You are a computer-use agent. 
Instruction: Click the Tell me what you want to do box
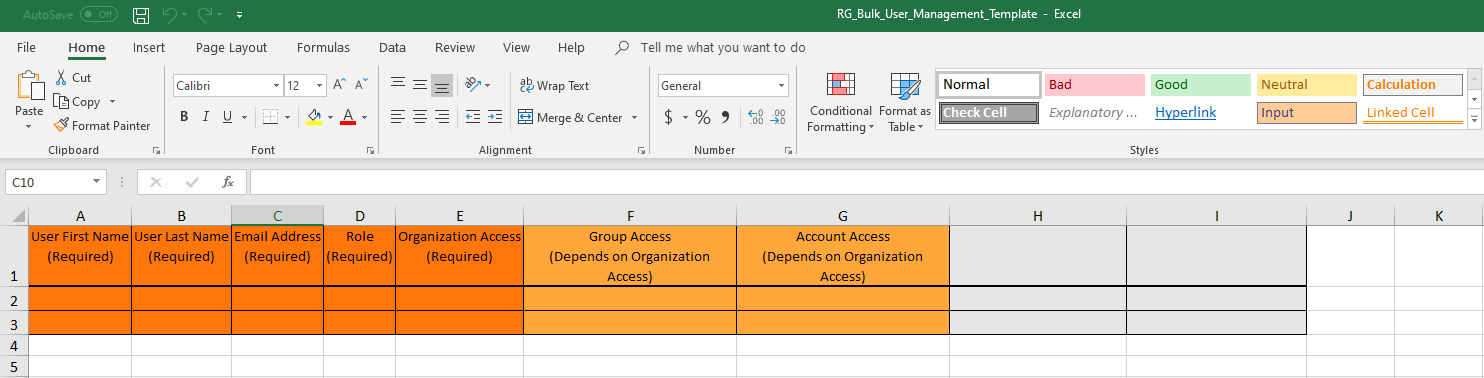(x=723, y=47)
